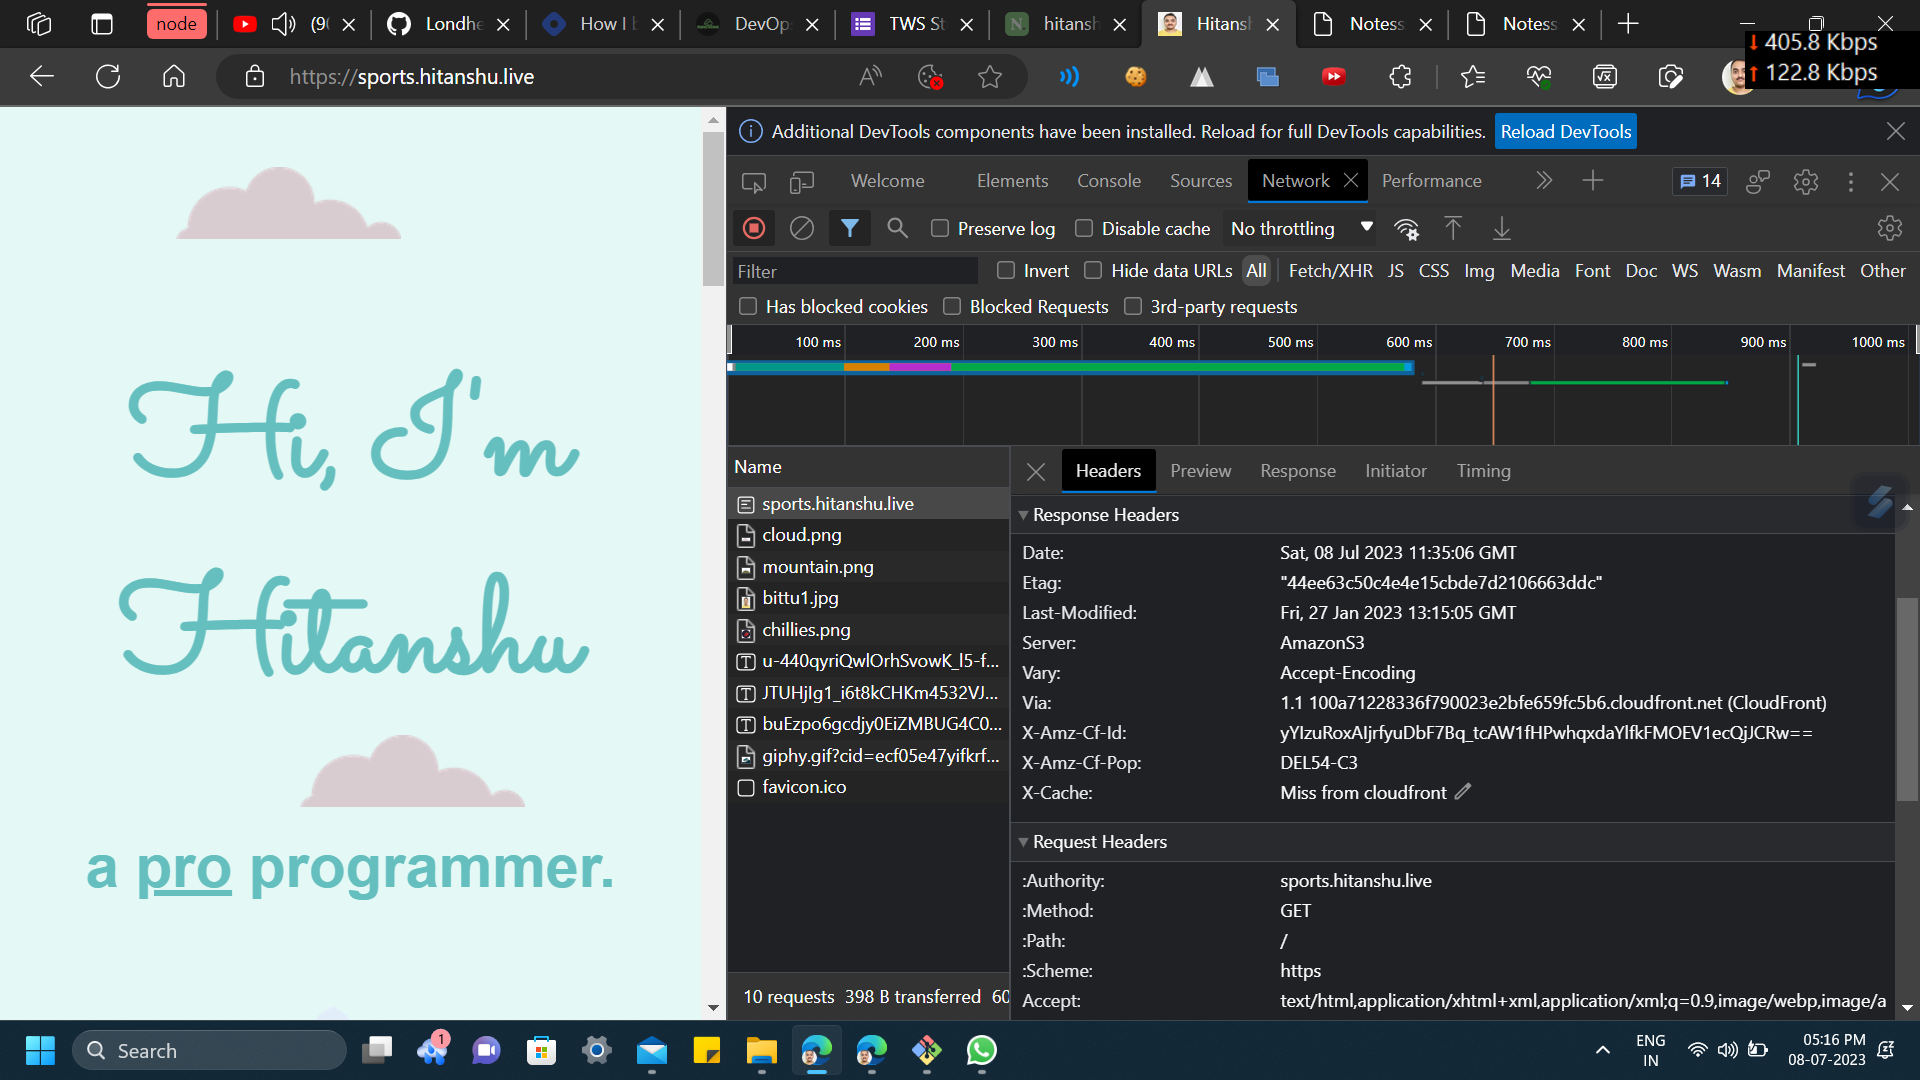The height and width of the screenshot is (1080, 1920).
Task: Open the favorites list icon
Action: click(1473, 77)
